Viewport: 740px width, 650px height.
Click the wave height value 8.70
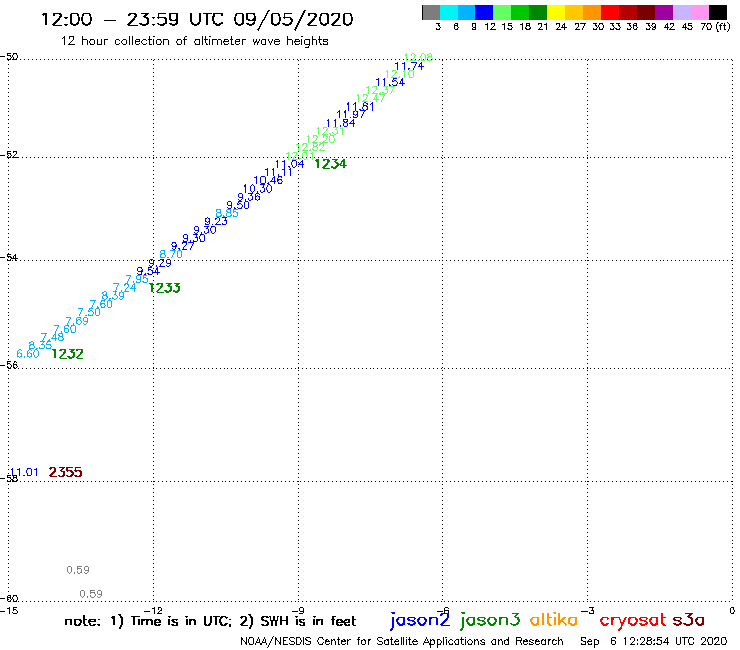[x=171, y=254]
